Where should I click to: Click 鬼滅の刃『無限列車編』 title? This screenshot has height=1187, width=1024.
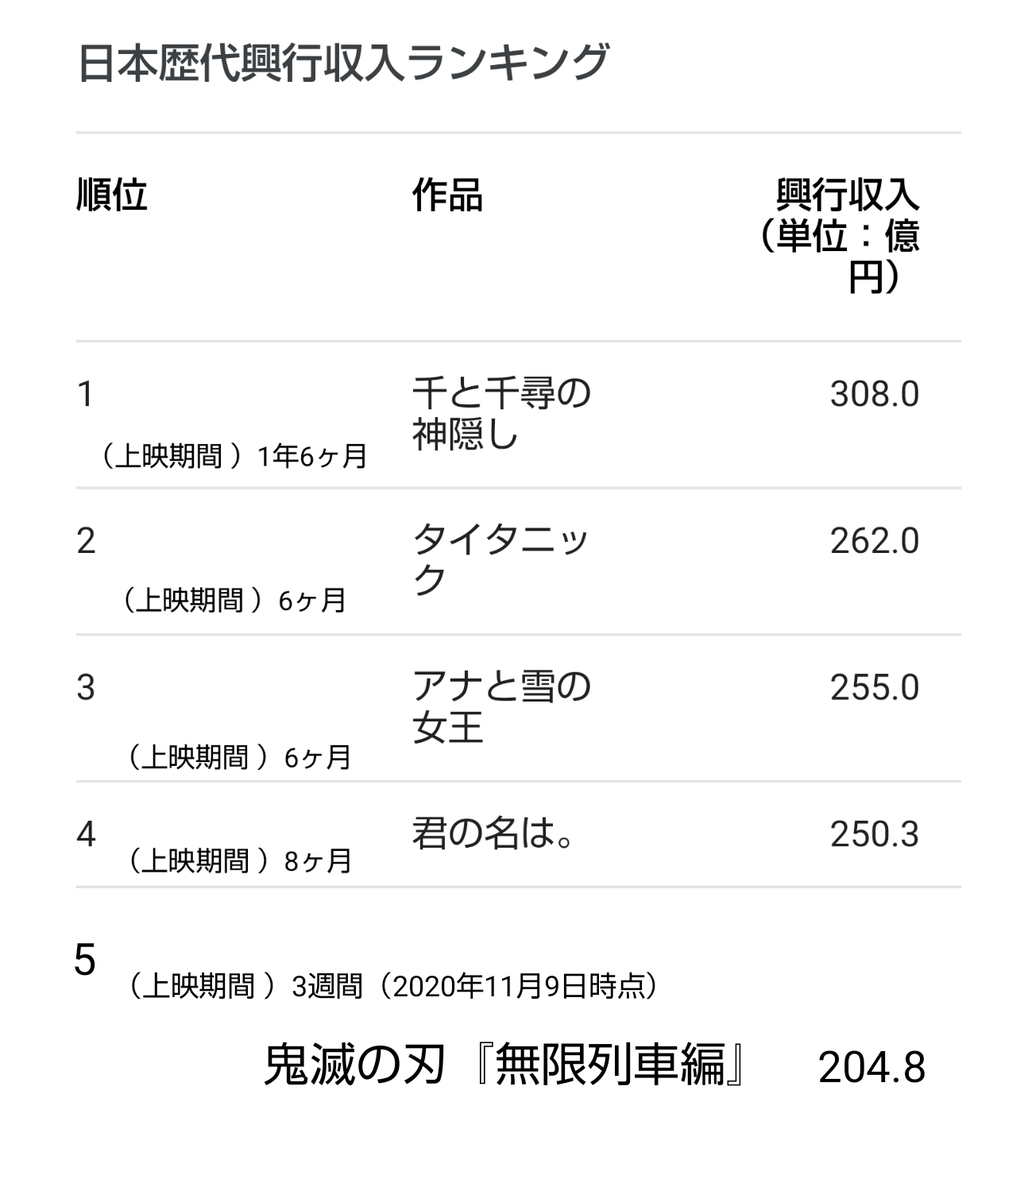[506, 1065]
